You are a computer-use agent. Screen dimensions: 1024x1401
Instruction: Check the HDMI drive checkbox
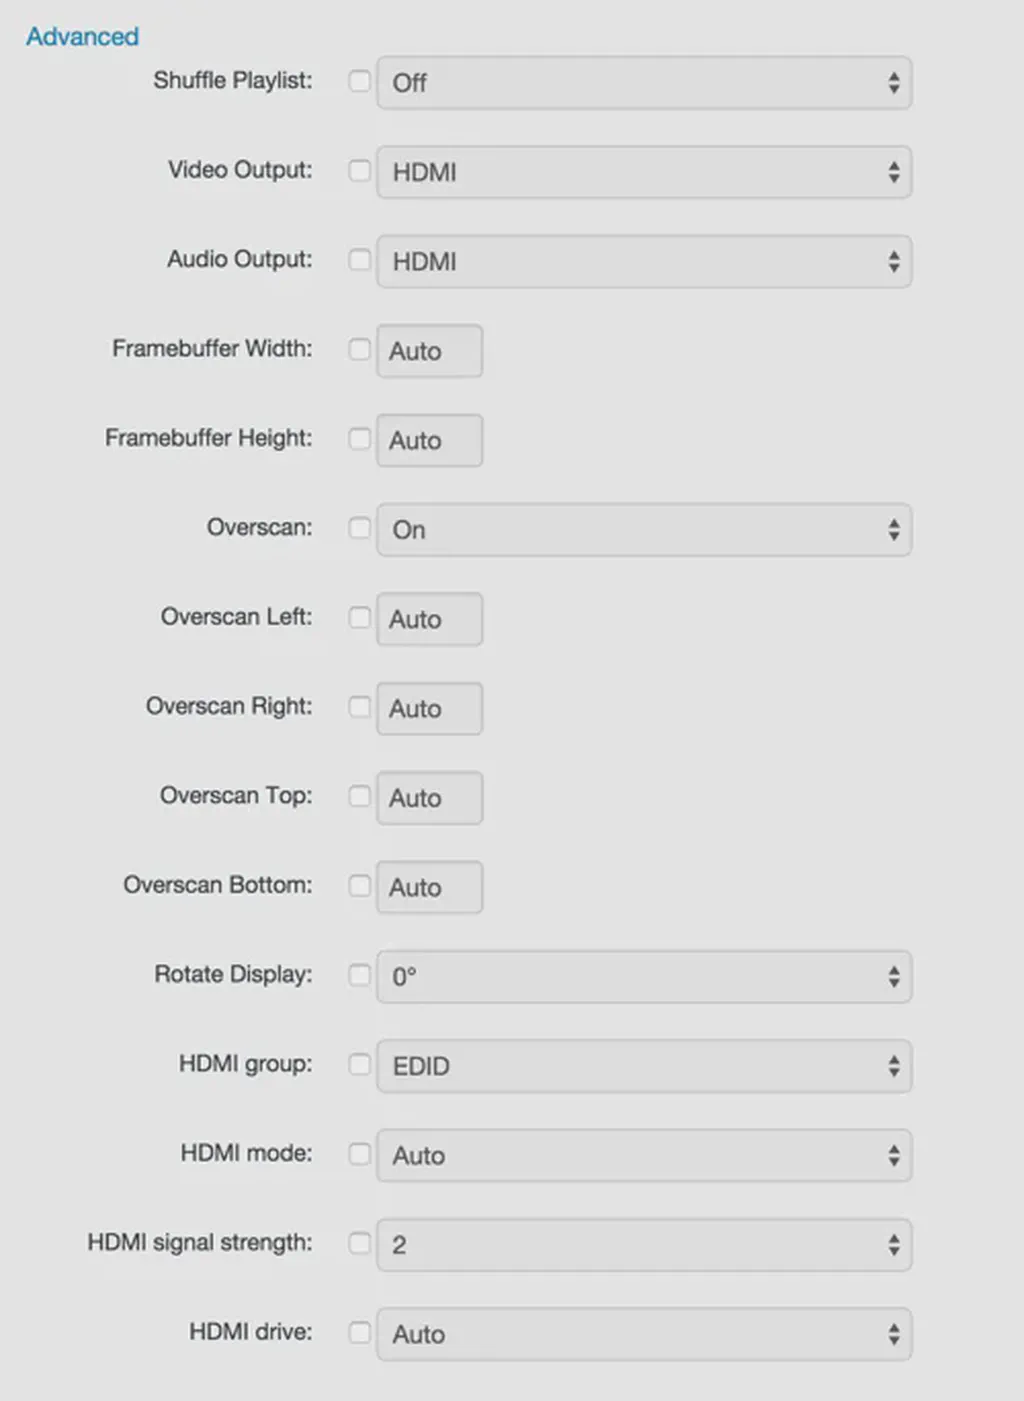[359, 1334]
